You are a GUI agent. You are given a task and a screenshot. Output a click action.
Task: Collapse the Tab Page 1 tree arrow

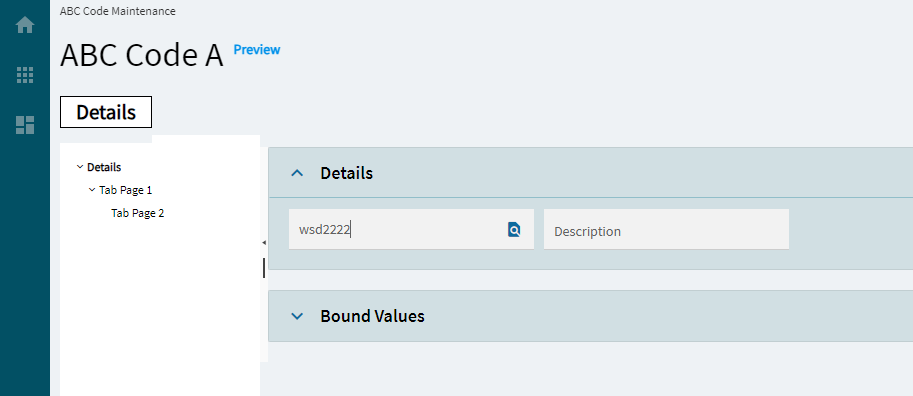point(92,190)
